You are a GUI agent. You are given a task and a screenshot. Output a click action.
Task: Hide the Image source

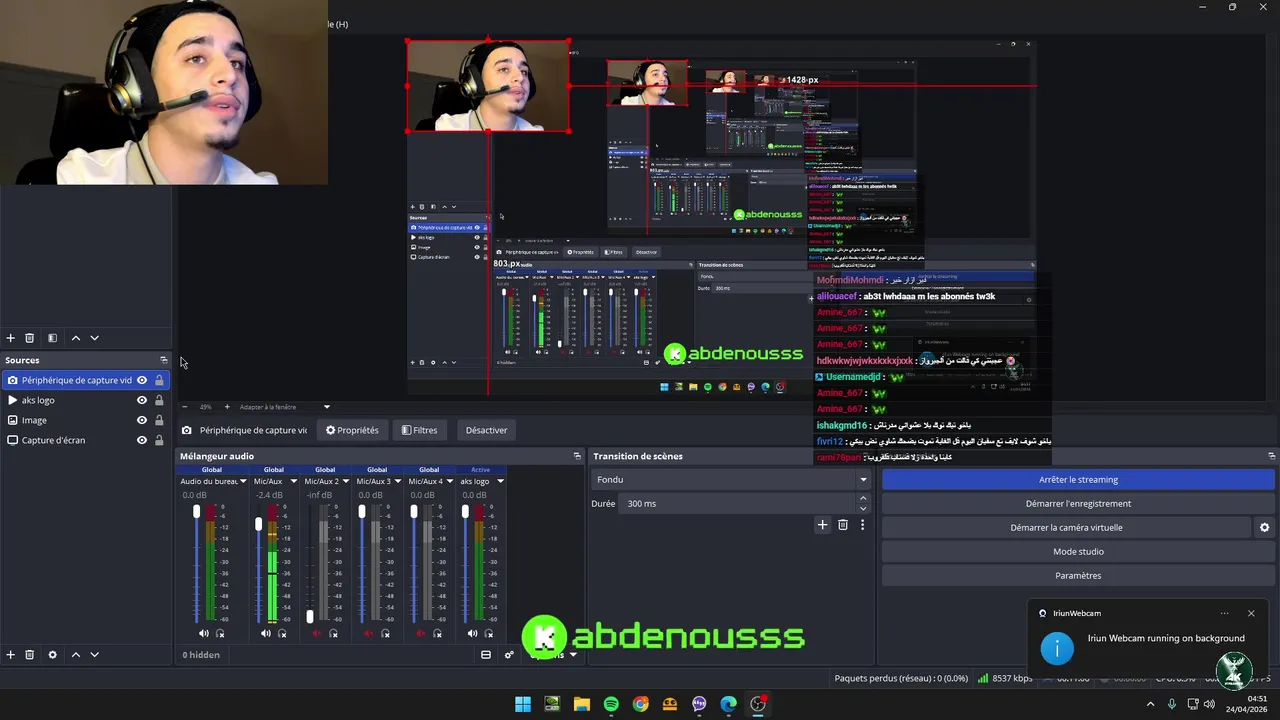pyautogui.click(x=142, y=420)
